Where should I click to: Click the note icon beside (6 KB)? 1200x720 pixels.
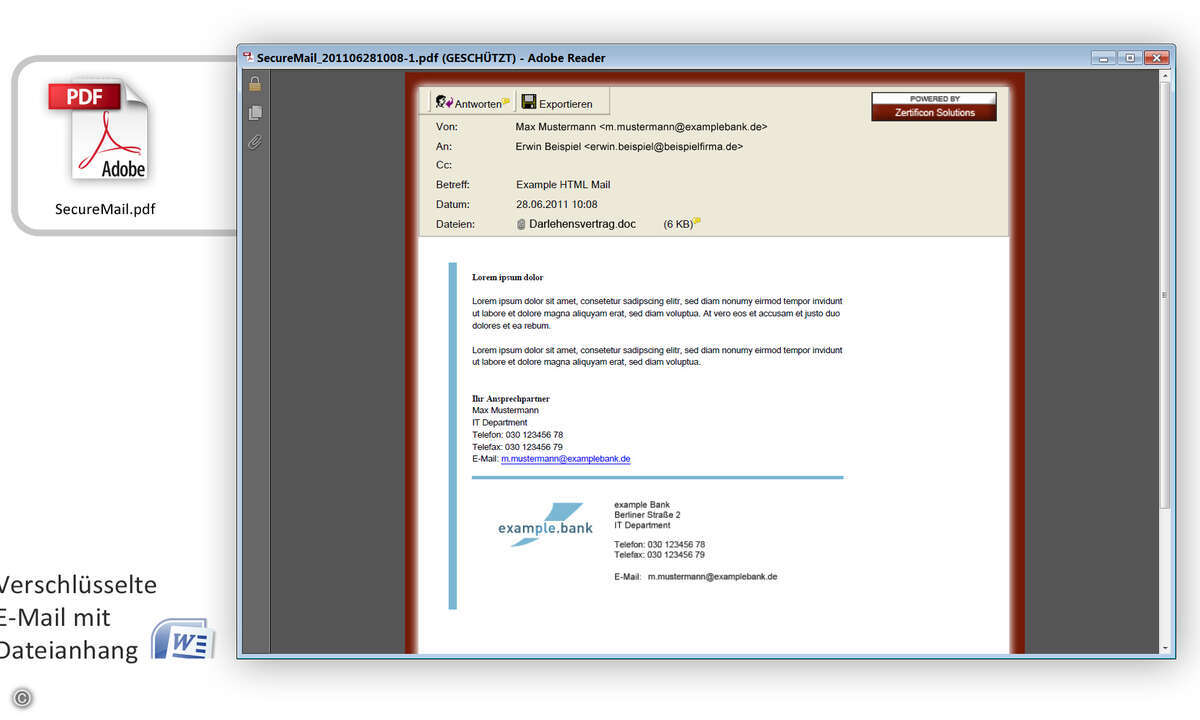pos(697,221)
